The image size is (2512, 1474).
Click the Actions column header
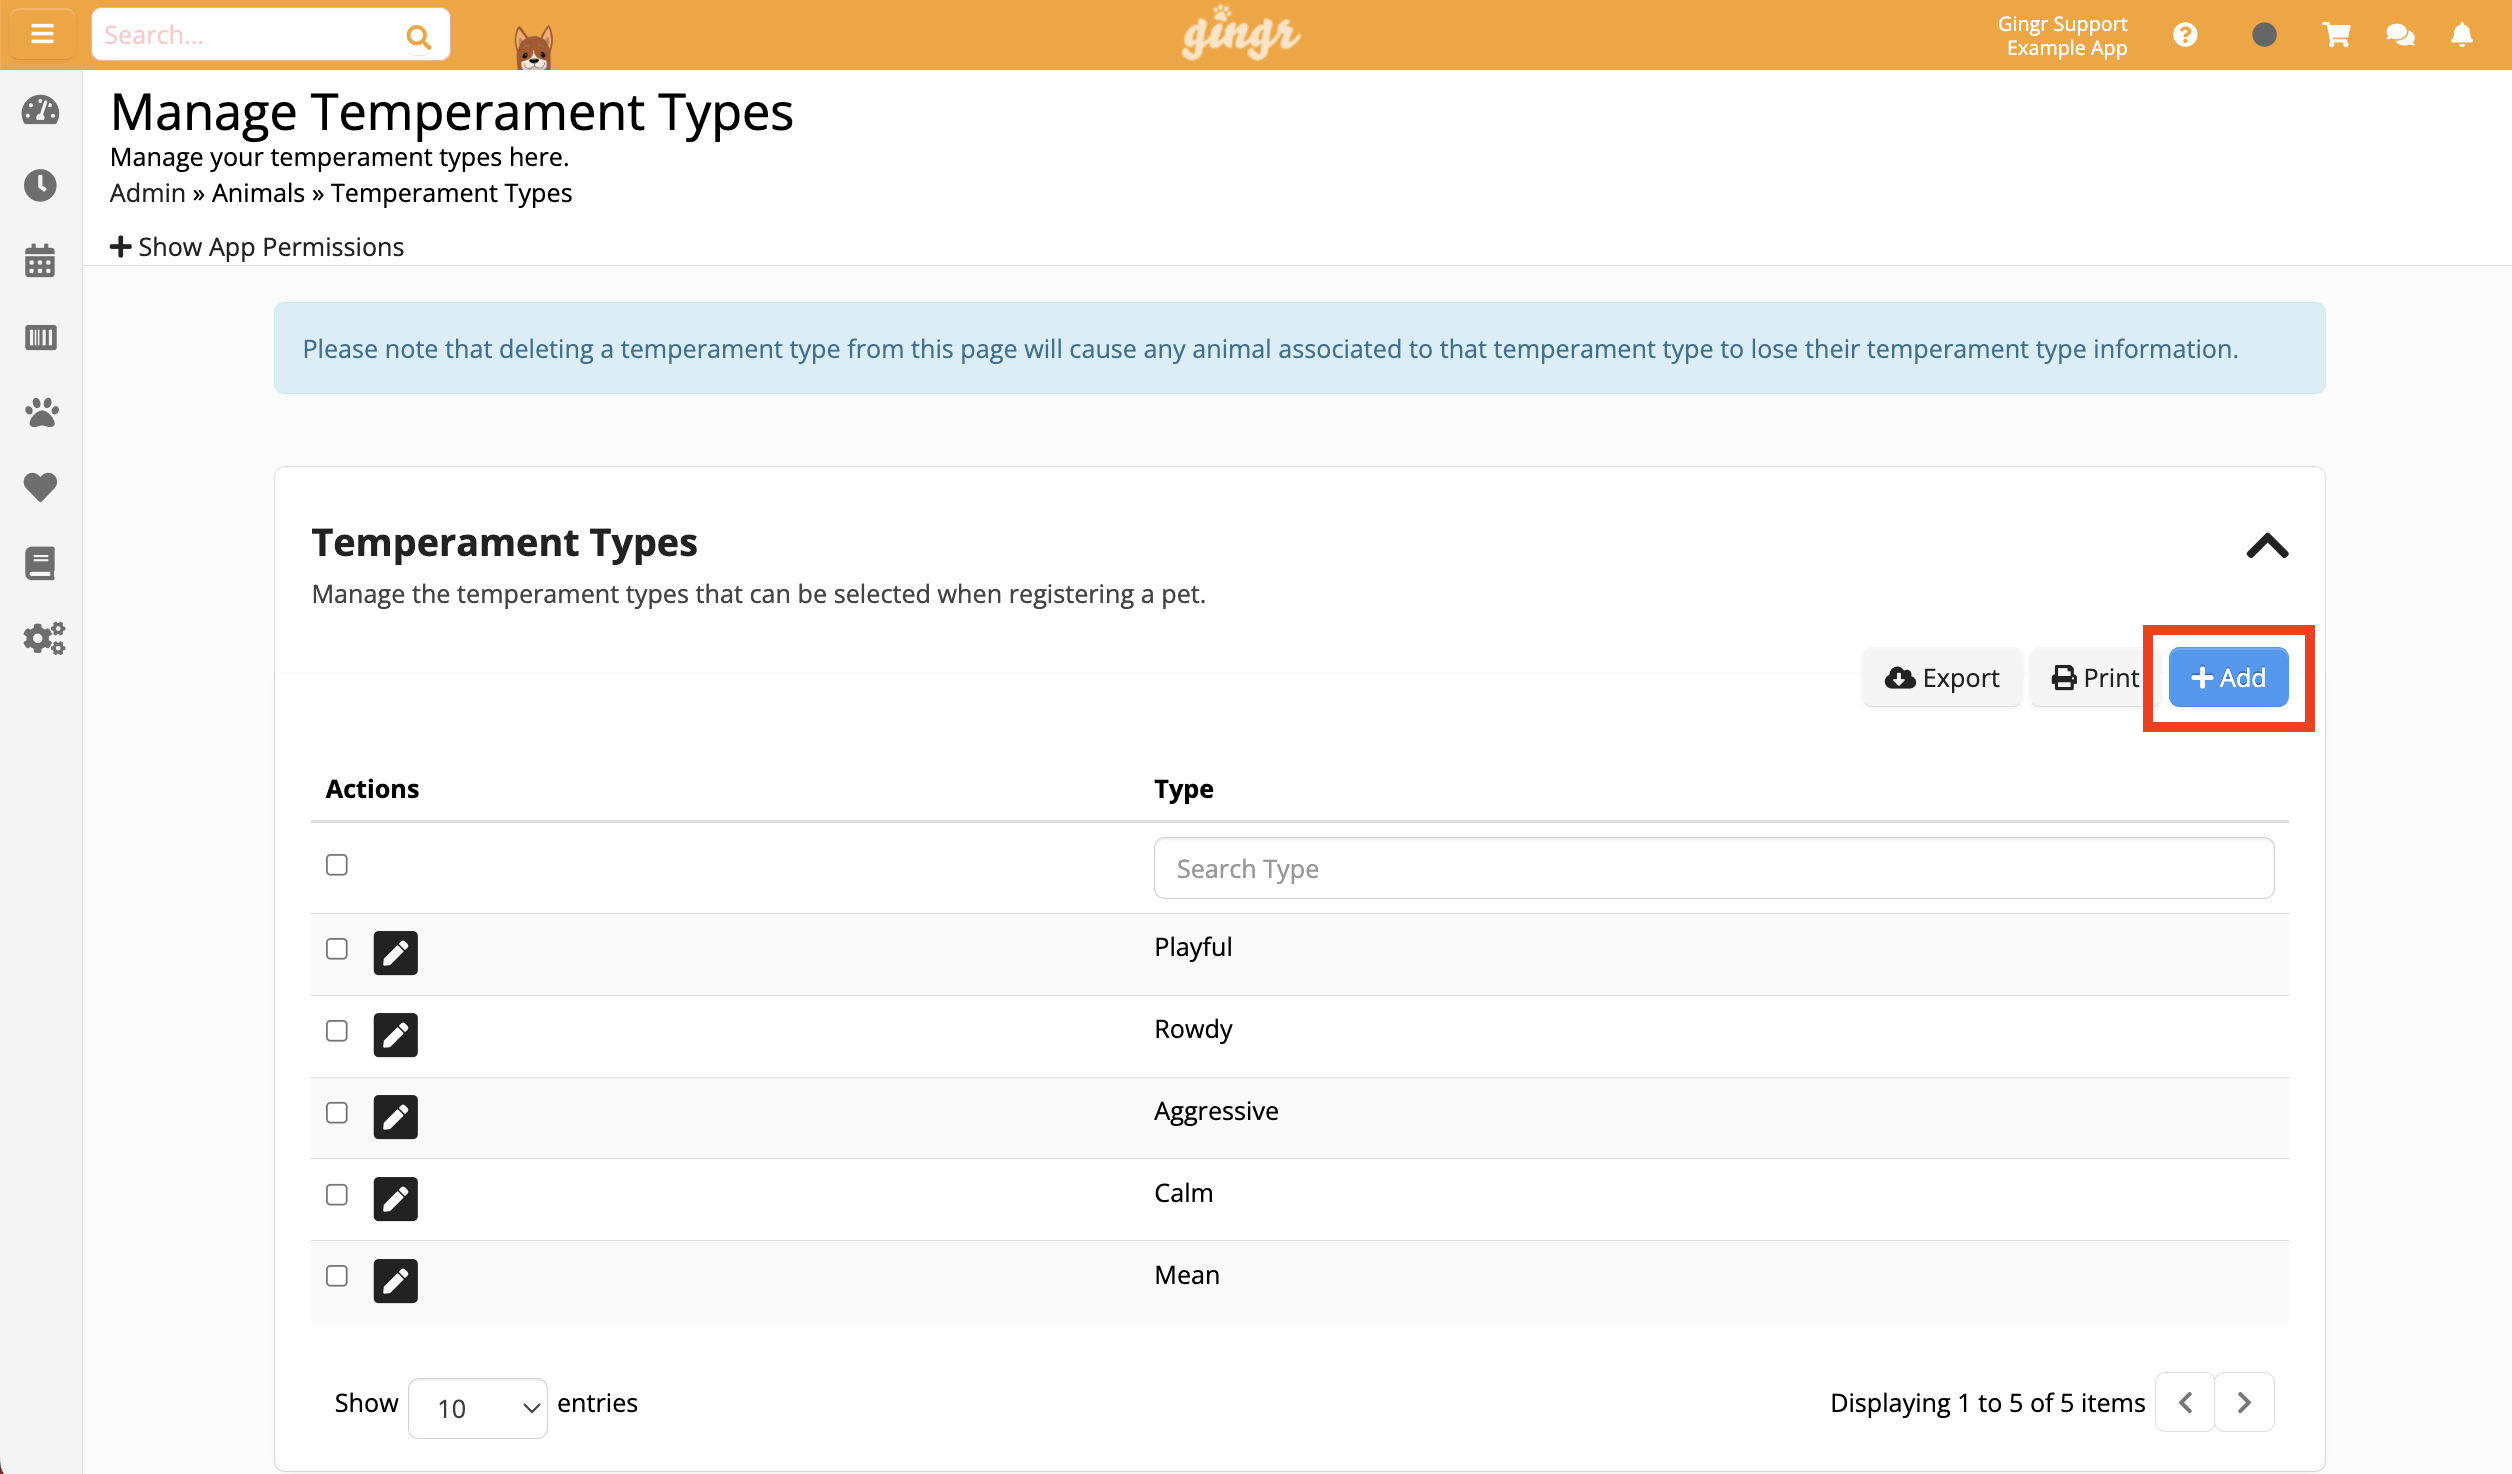372,789
